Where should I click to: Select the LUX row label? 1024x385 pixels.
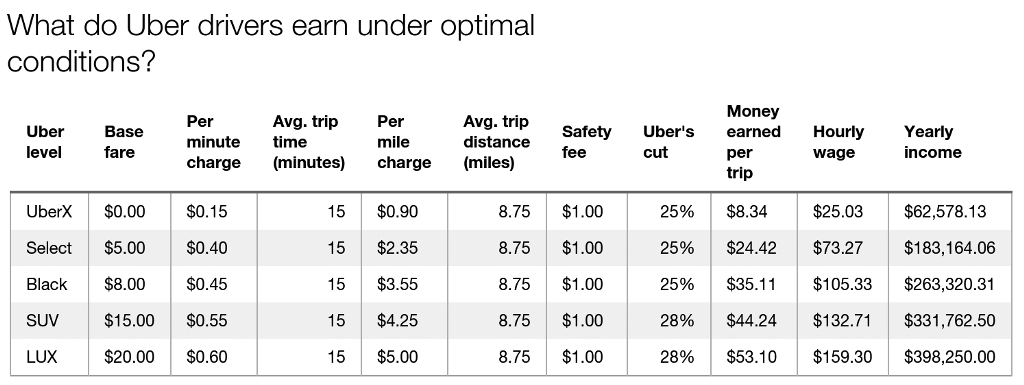click(x=42, y=357)
